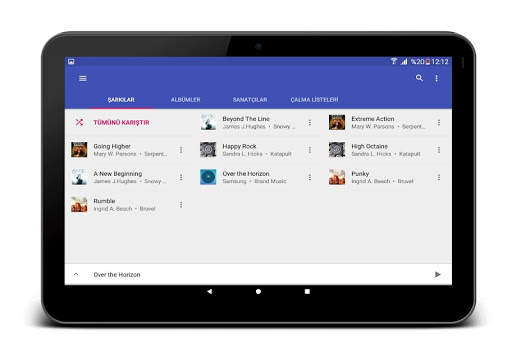Play the song titled Happy Rock
This screenshot has width=512, height=361.
click(239, 146)
